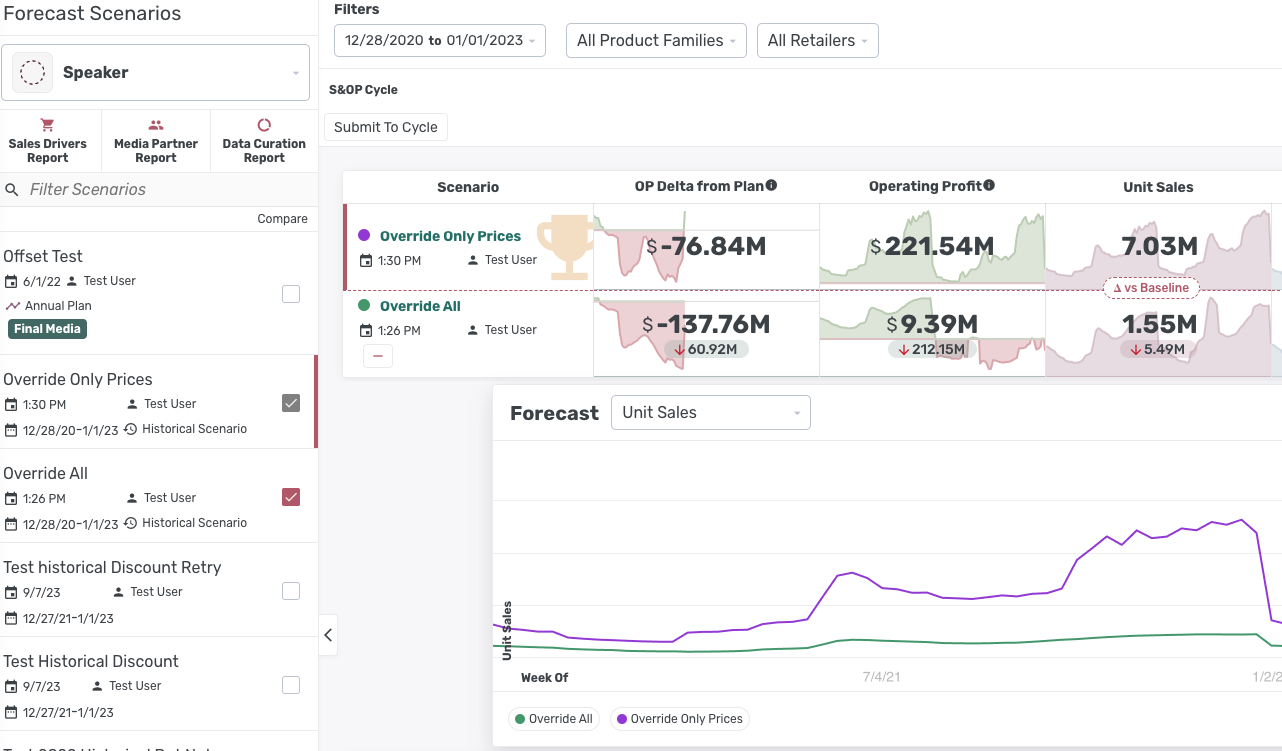The height and width of the screenshot is (751, 1282).
Task: Collapse the scenarios sidebar with the chevron
Action: pos(328,635)
